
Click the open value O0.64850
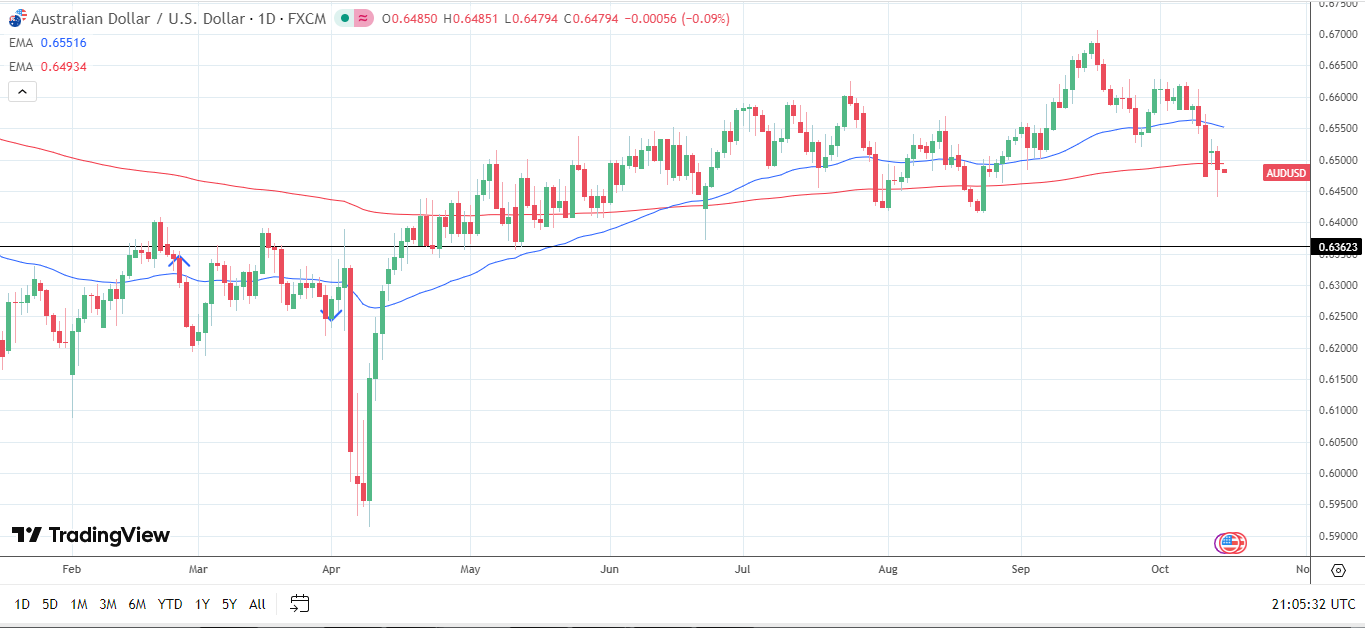point(409,19)
